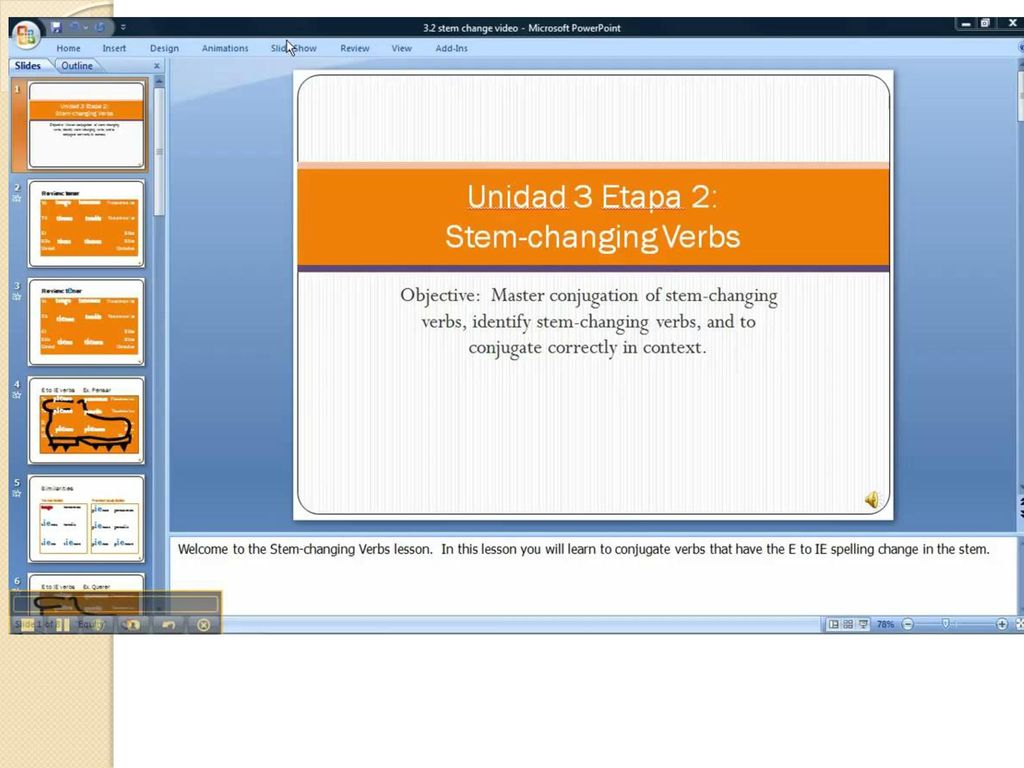Image resolution: width=1024 pixels, height=768 pixels.
Task: Expand the Customize Quick Access Toolbar arrow
Action: coord(123,27)
